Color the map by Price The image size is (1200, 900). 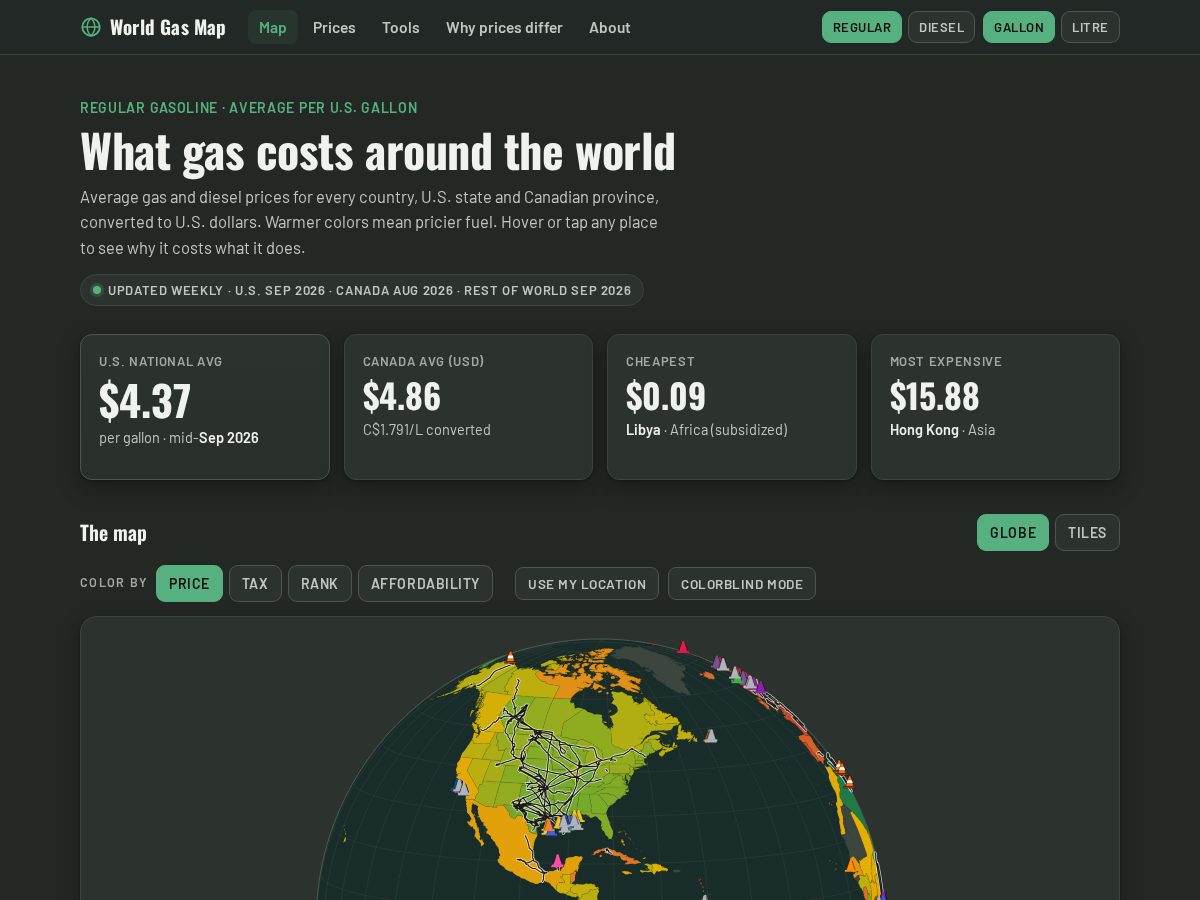(x=189, y=584)
